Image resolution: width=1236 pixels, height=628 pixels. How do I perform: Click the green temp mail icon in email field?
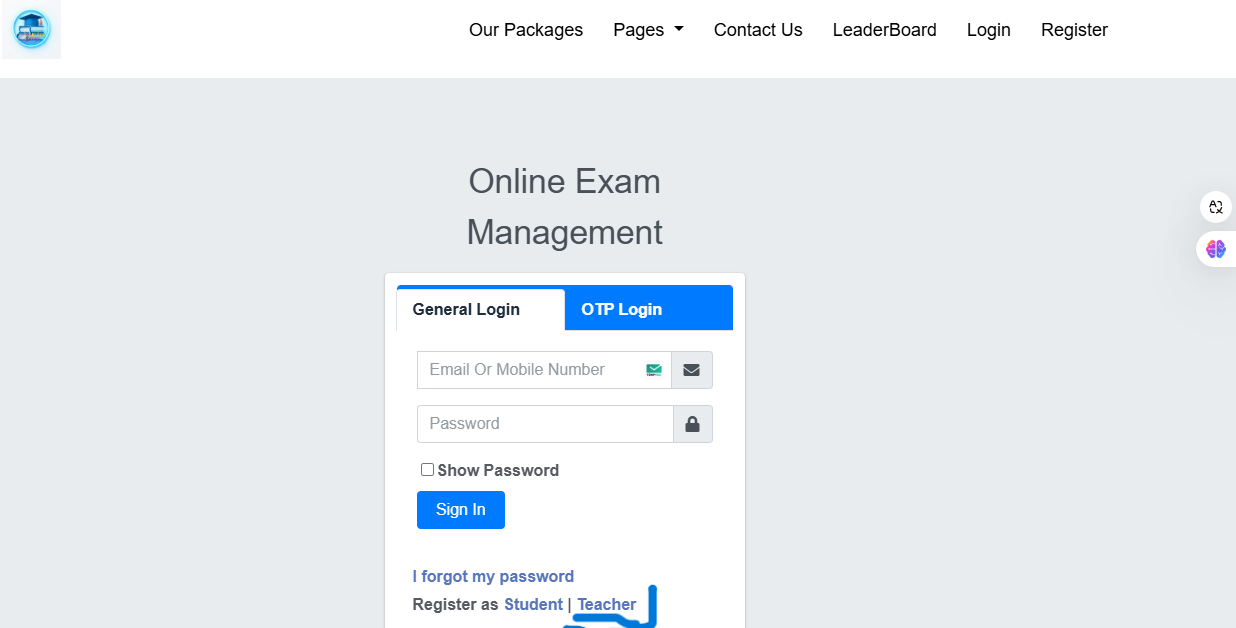654,370
